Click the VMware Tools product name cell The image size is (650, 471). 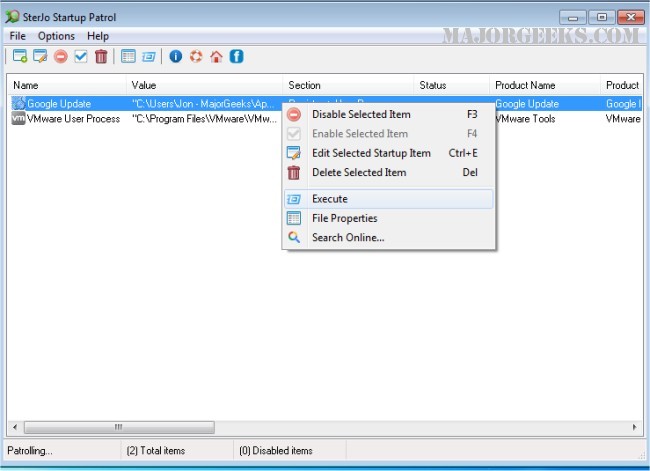click(526, 119)
